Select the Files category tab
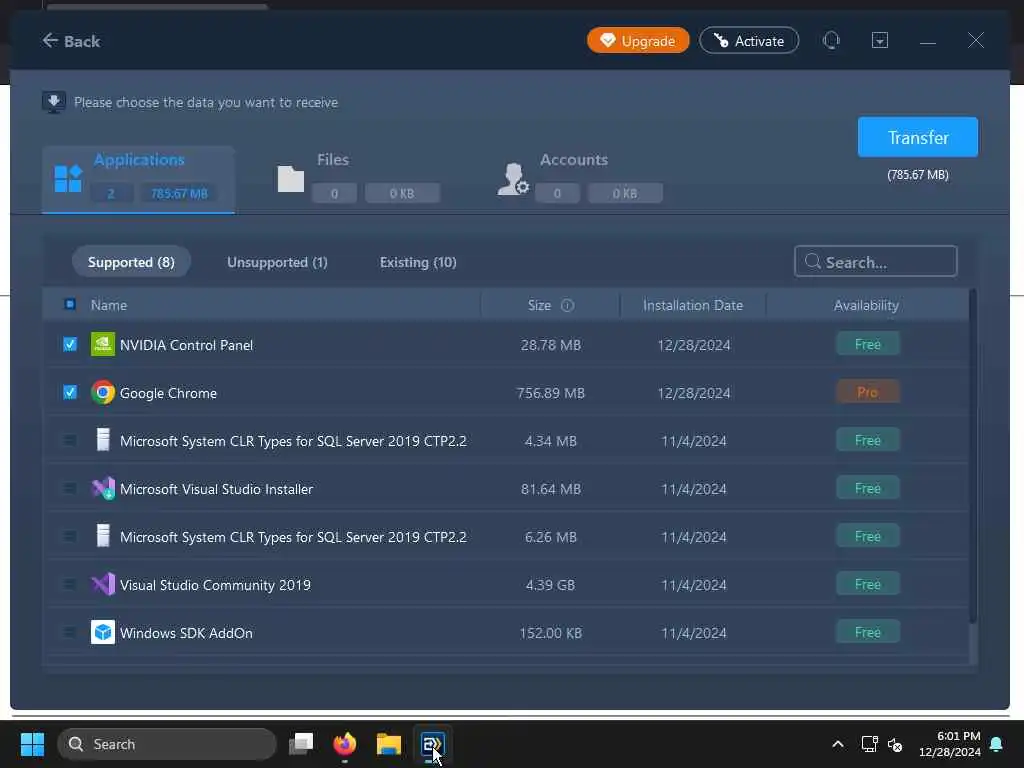Viewport: 1024px width, 768px height. click(359, 180)
